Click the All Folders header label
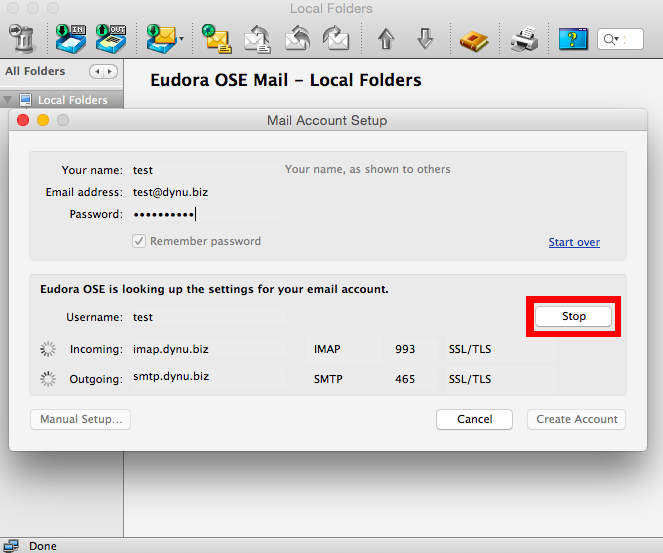The height and width of the screenshot is (553, 663). 35,71
